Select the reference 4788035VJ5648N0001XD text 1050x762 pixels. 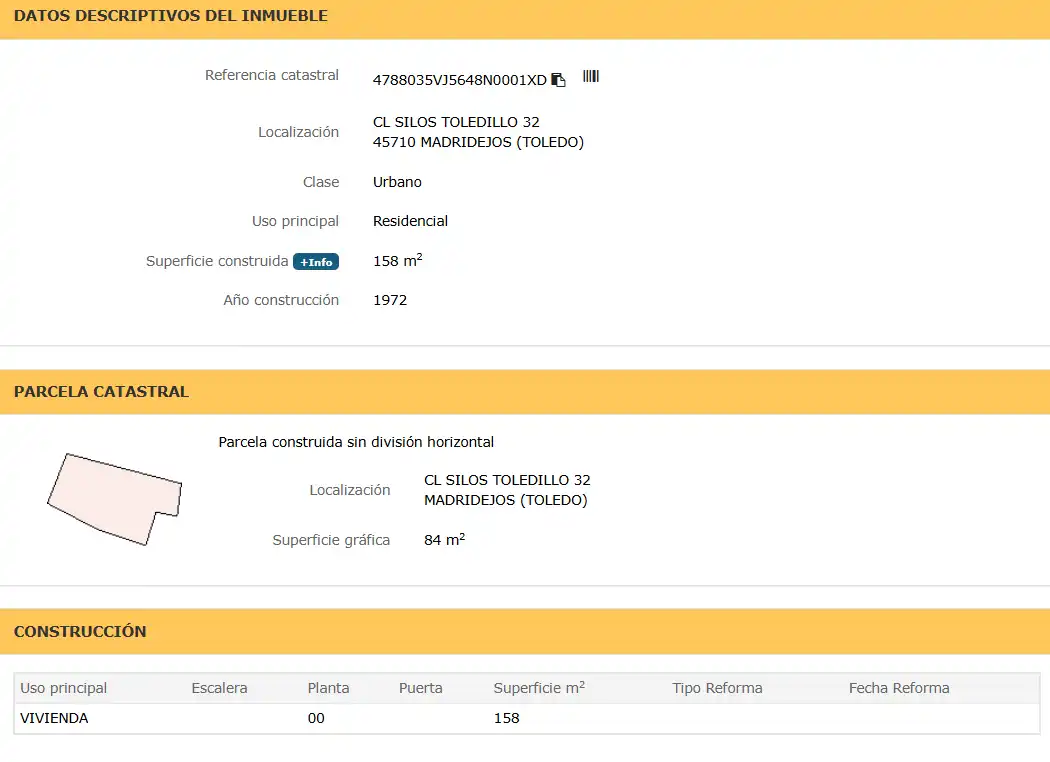(x=459, y=80)
